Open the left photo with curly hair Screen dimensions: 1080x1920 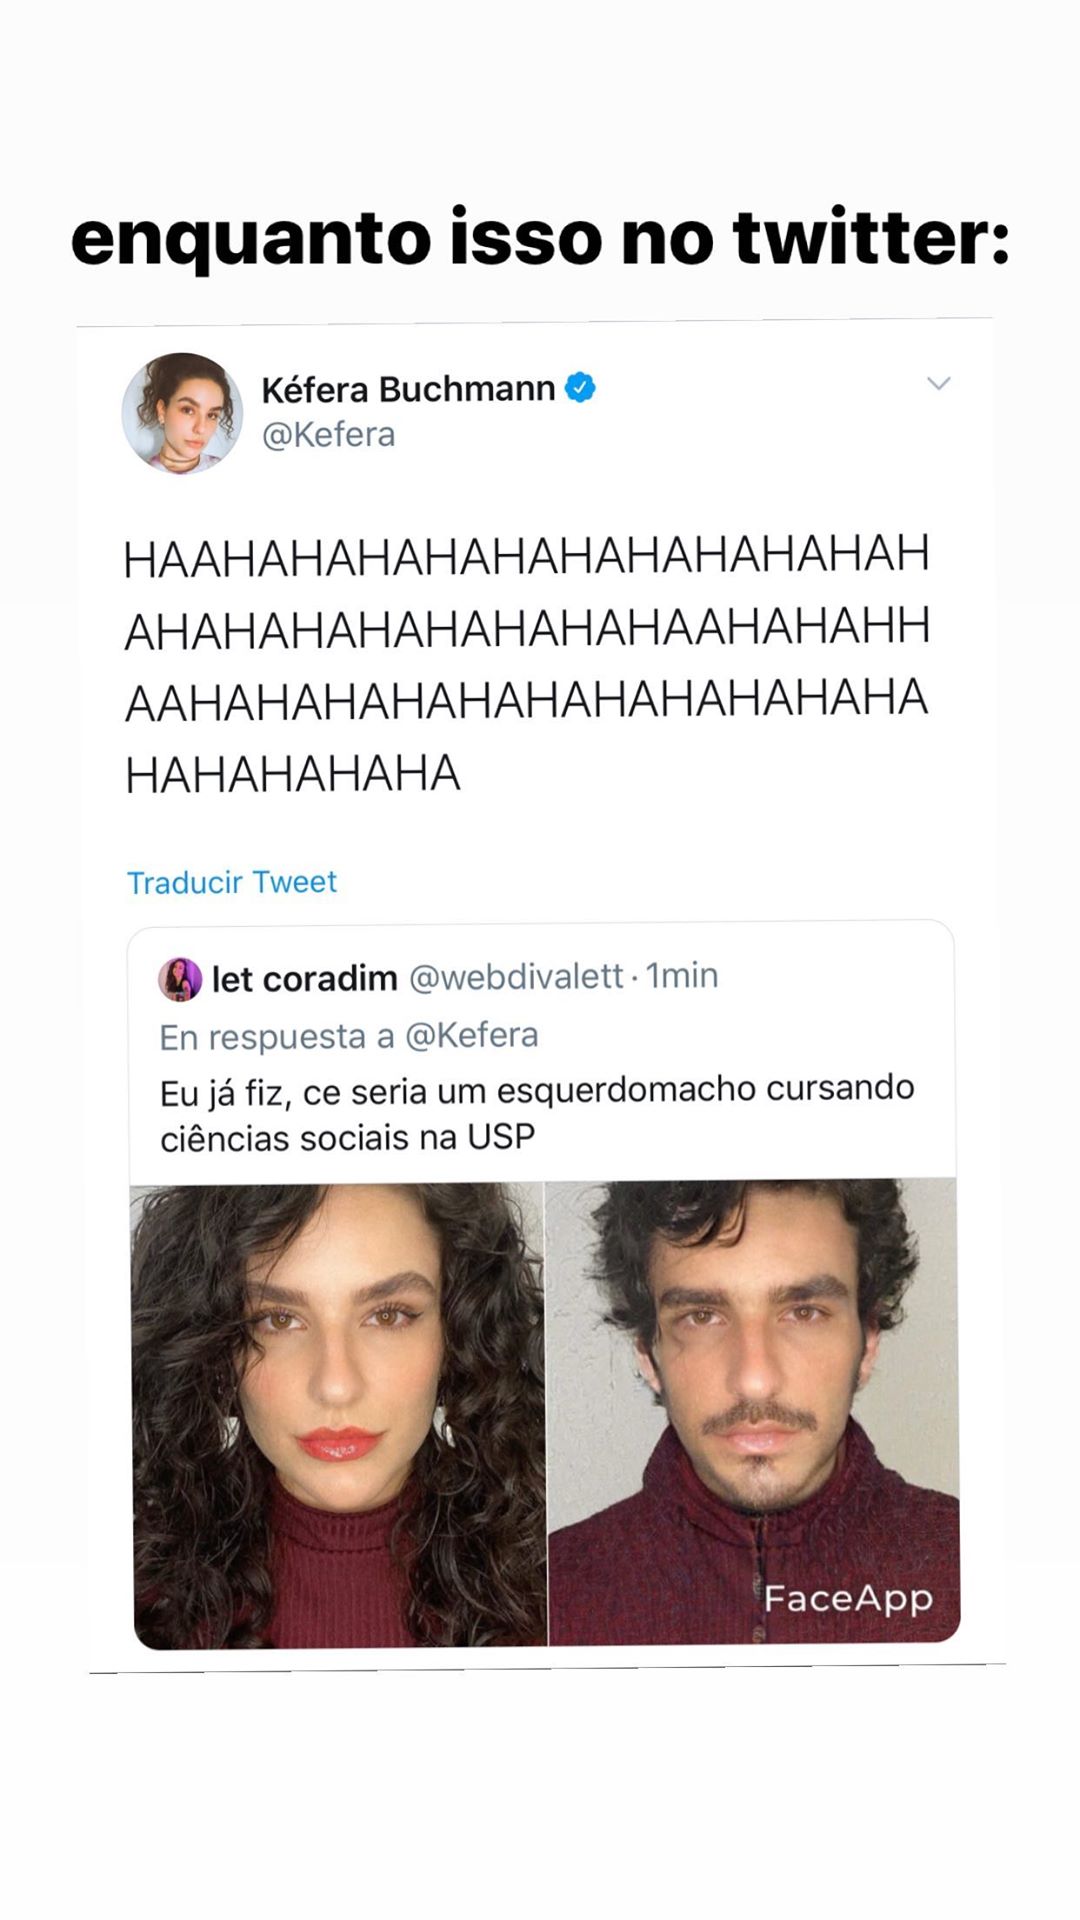coord(339,1414)
